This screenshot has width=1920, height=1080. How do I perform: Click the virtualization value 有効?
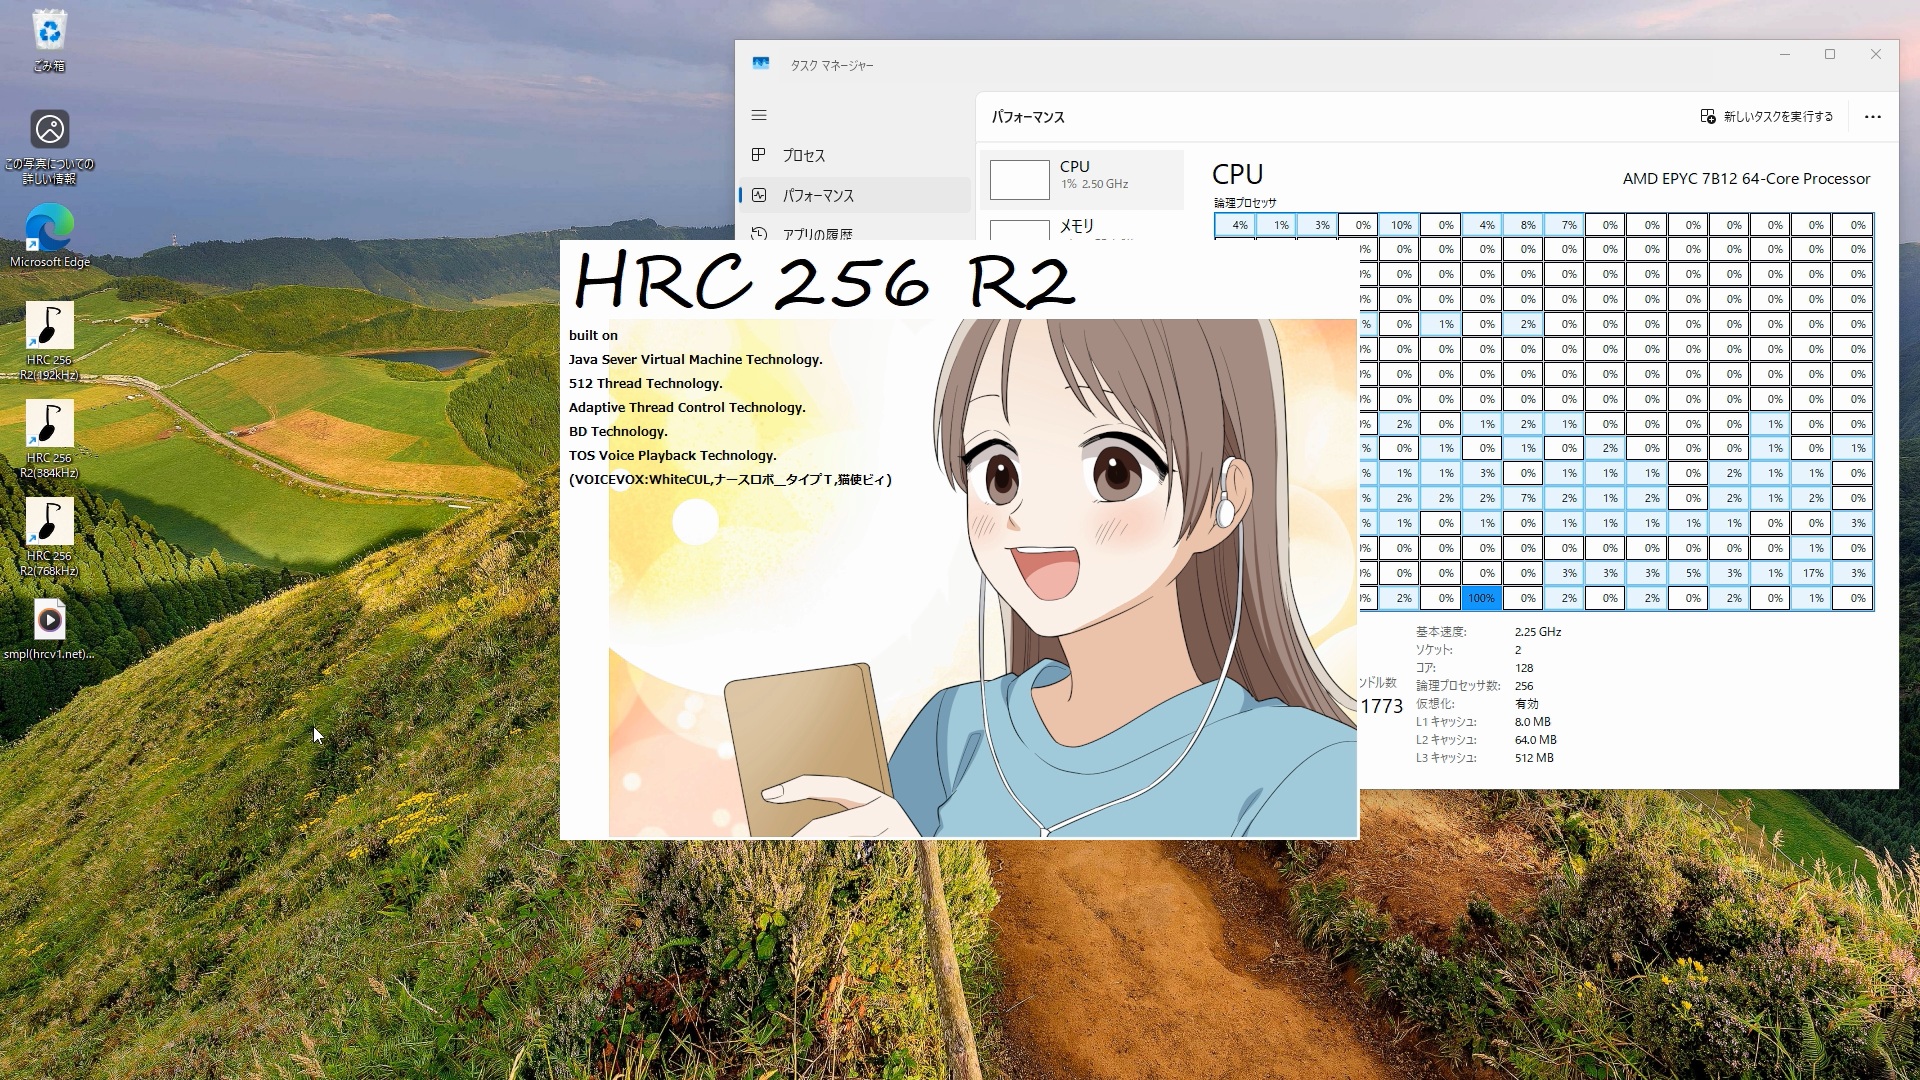[1527, 704]
